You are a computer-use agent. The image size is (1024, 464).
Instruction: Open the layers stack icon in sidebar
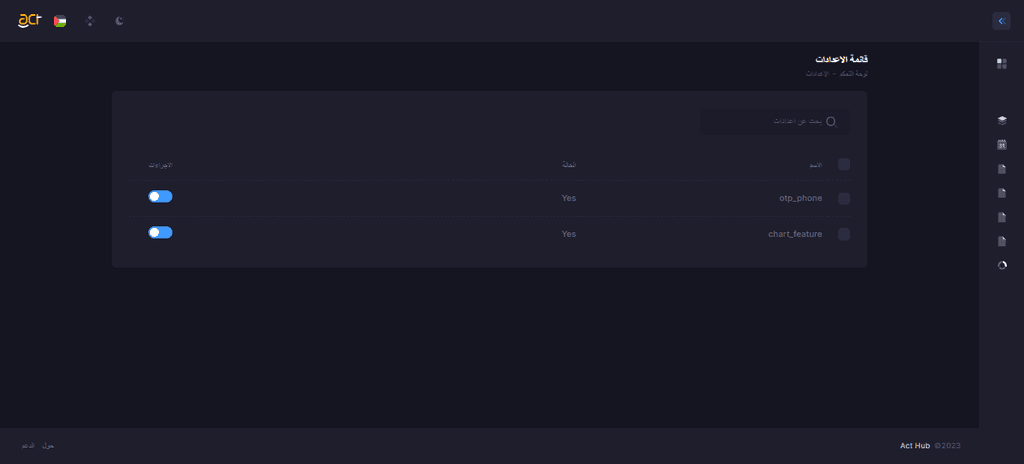1002,120
